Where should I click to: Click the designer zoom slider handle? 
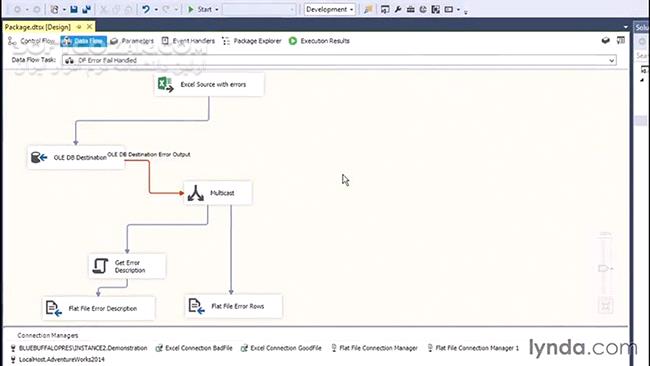pos(605,269)
